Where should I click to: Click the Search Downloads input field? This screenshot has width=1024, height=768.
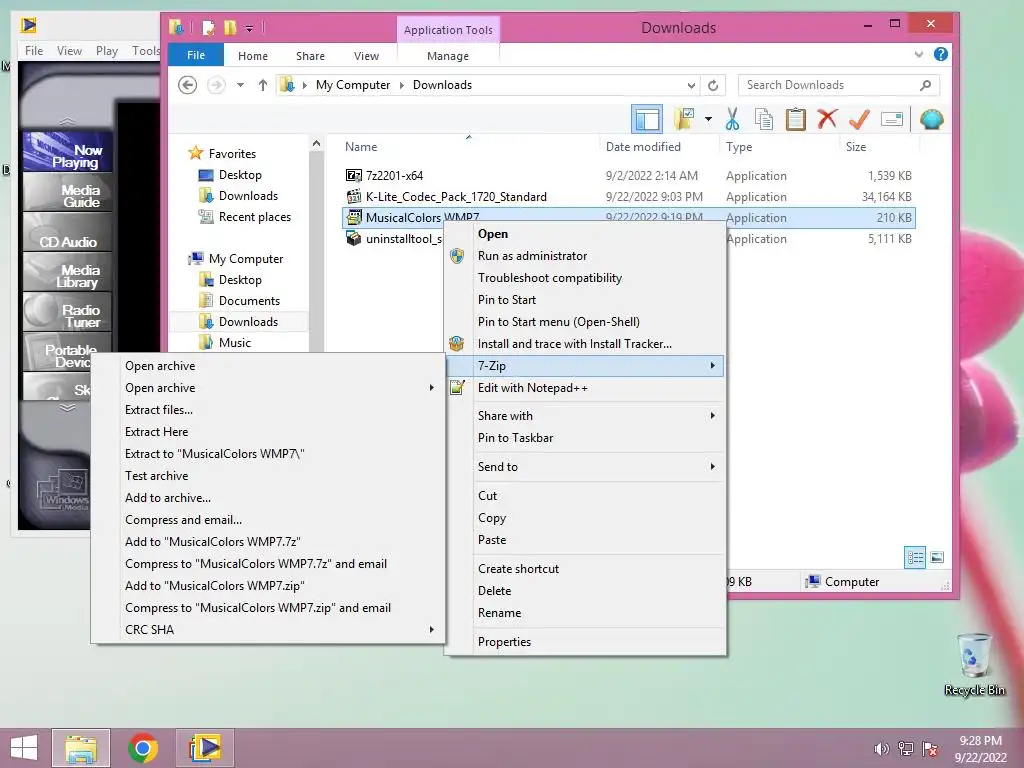pyautogui.click(x=839, y=85)
